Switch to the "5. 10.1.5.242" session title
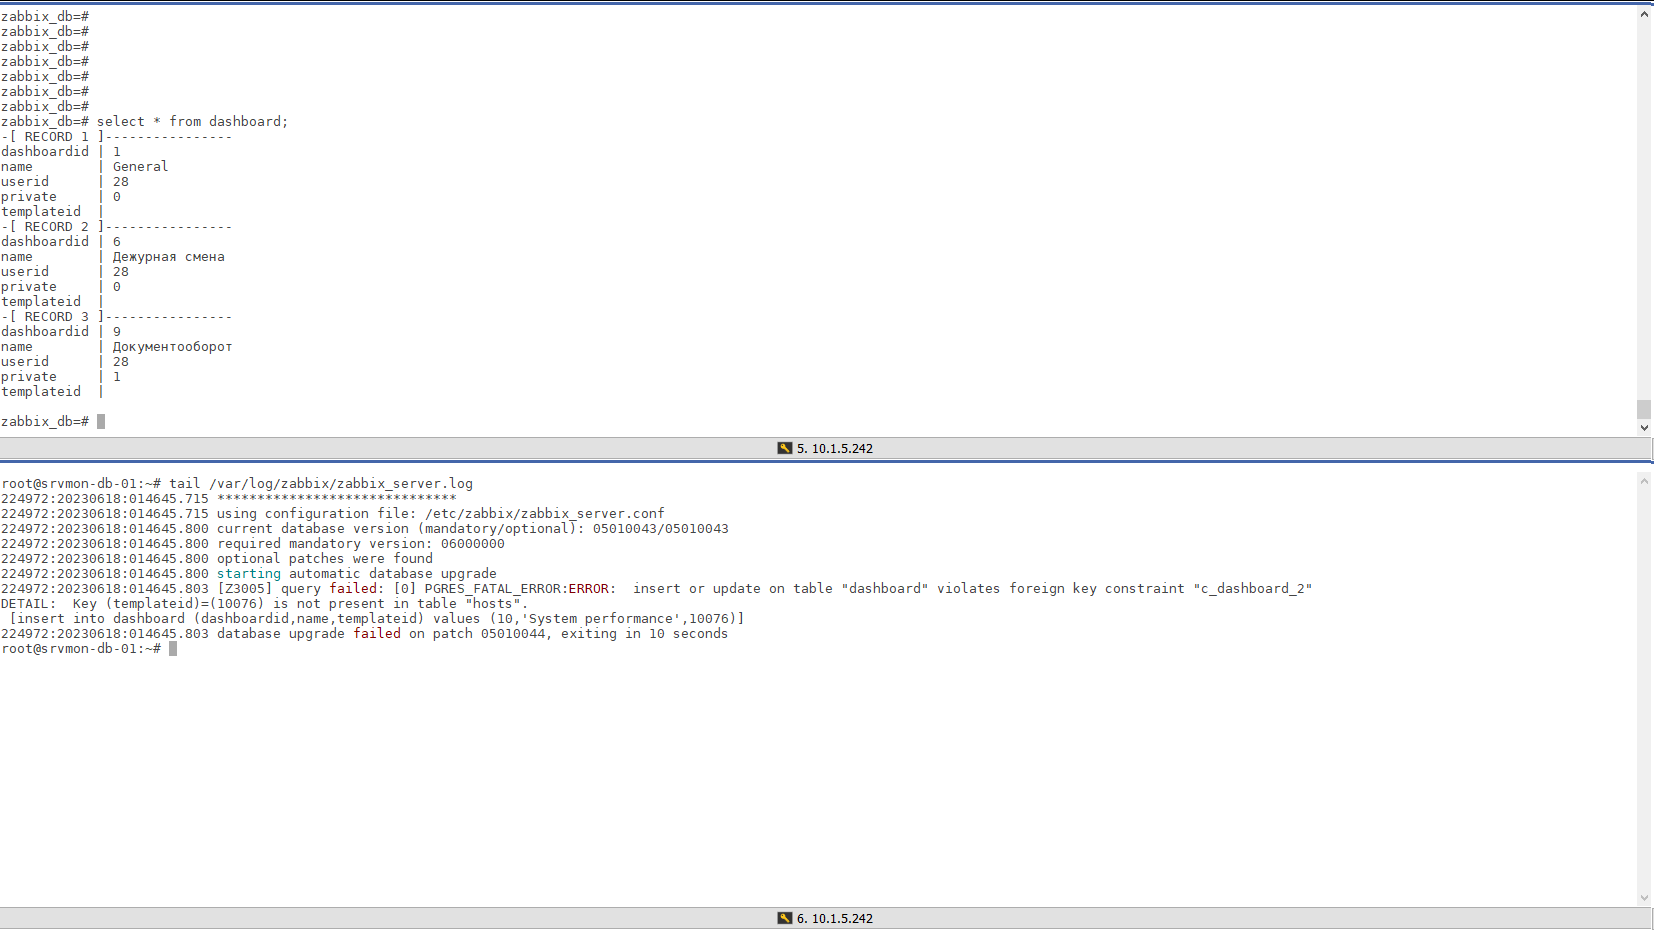 [x=835, y=448]
